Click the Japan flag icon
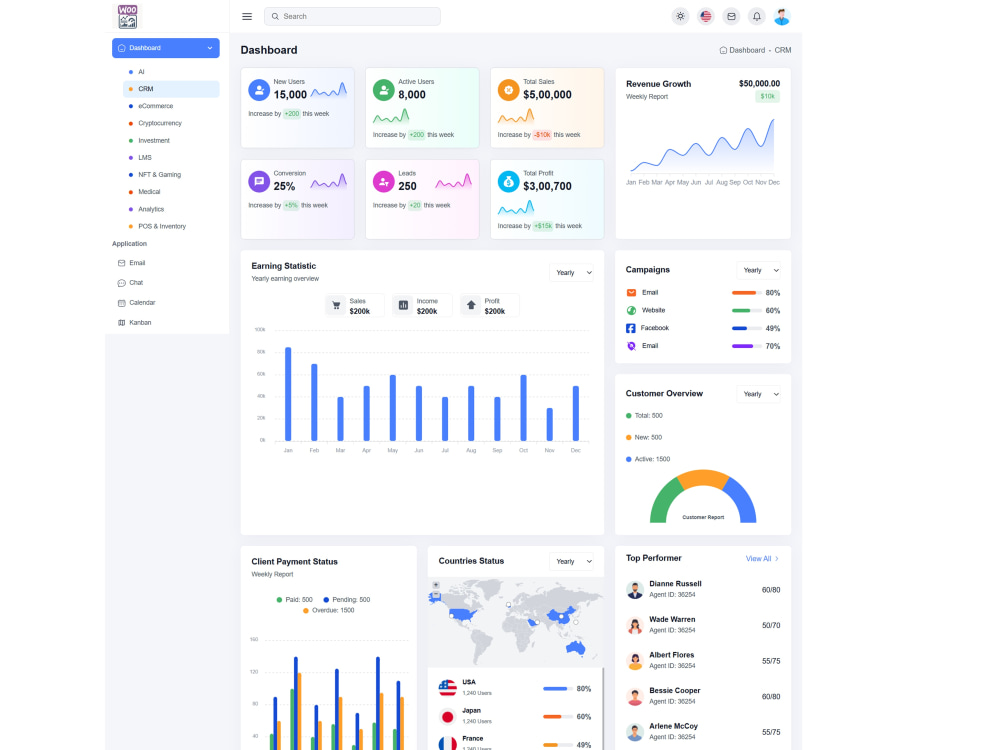This screenshot has width=1000, height=750. coord(448,717)
